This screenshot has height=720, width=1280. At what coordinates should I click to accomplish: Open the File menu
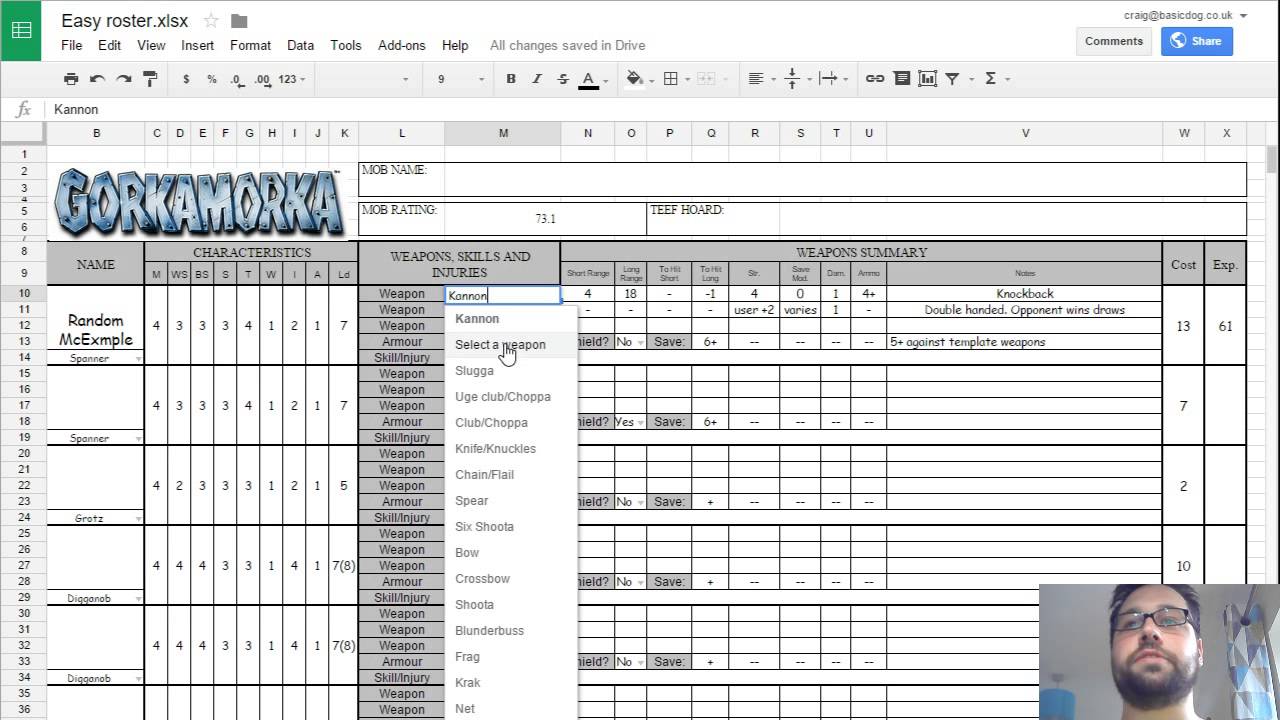[71, 45]
